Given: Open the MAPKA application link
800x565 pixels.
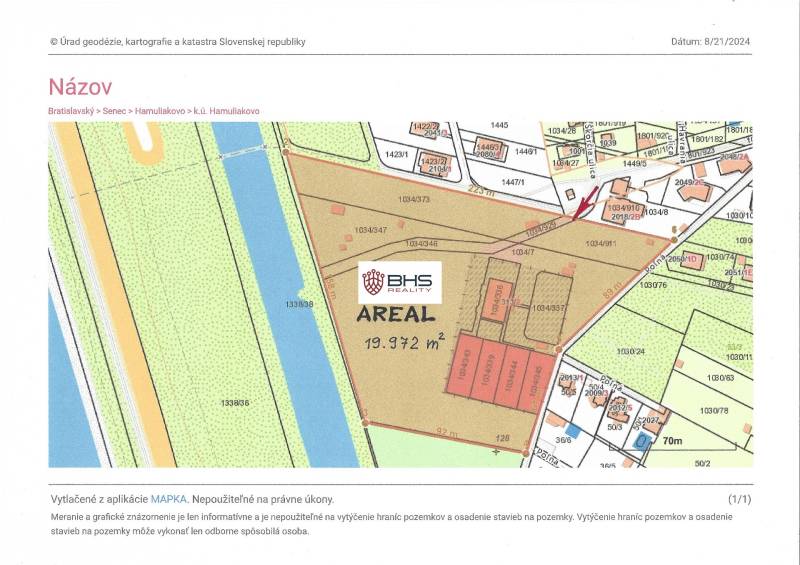Looking at the screenshot, I should coord(169,499).
